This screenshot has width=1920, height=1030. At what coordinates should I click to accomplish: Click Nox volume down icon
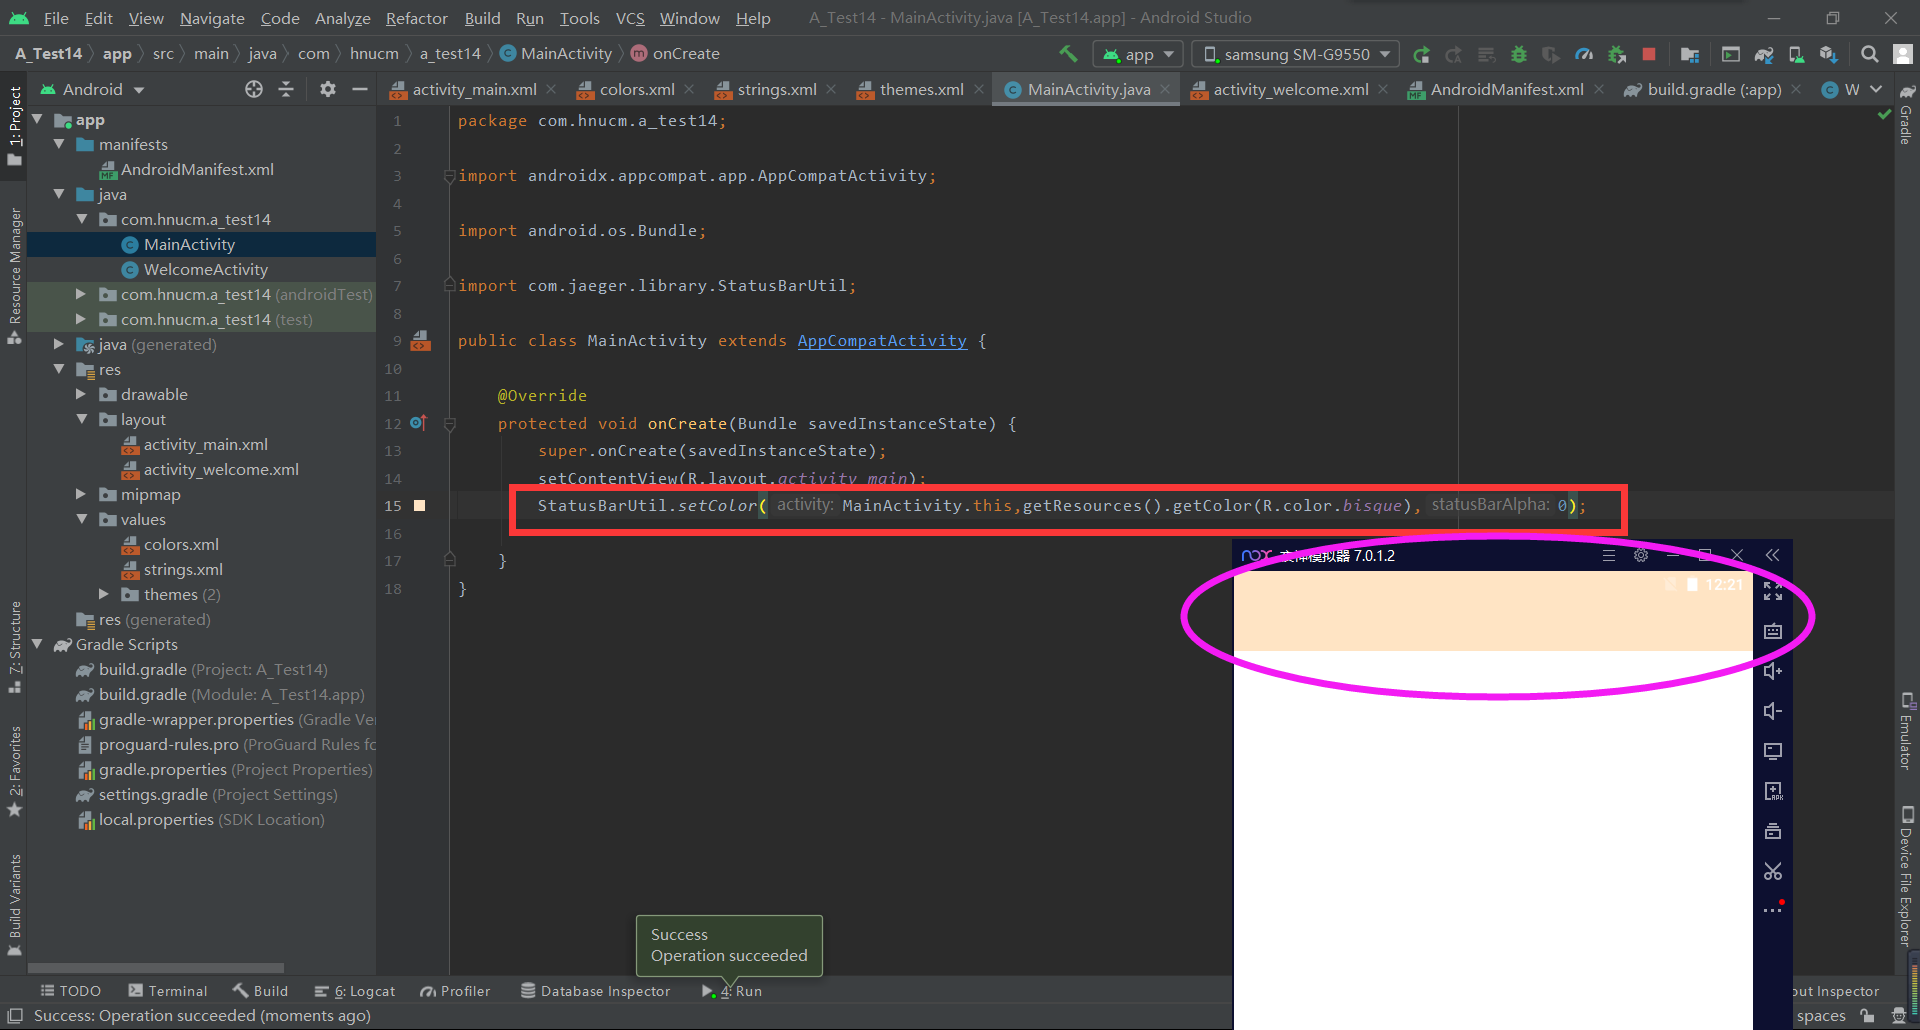pyautogui.click(x=1773, y=711)
